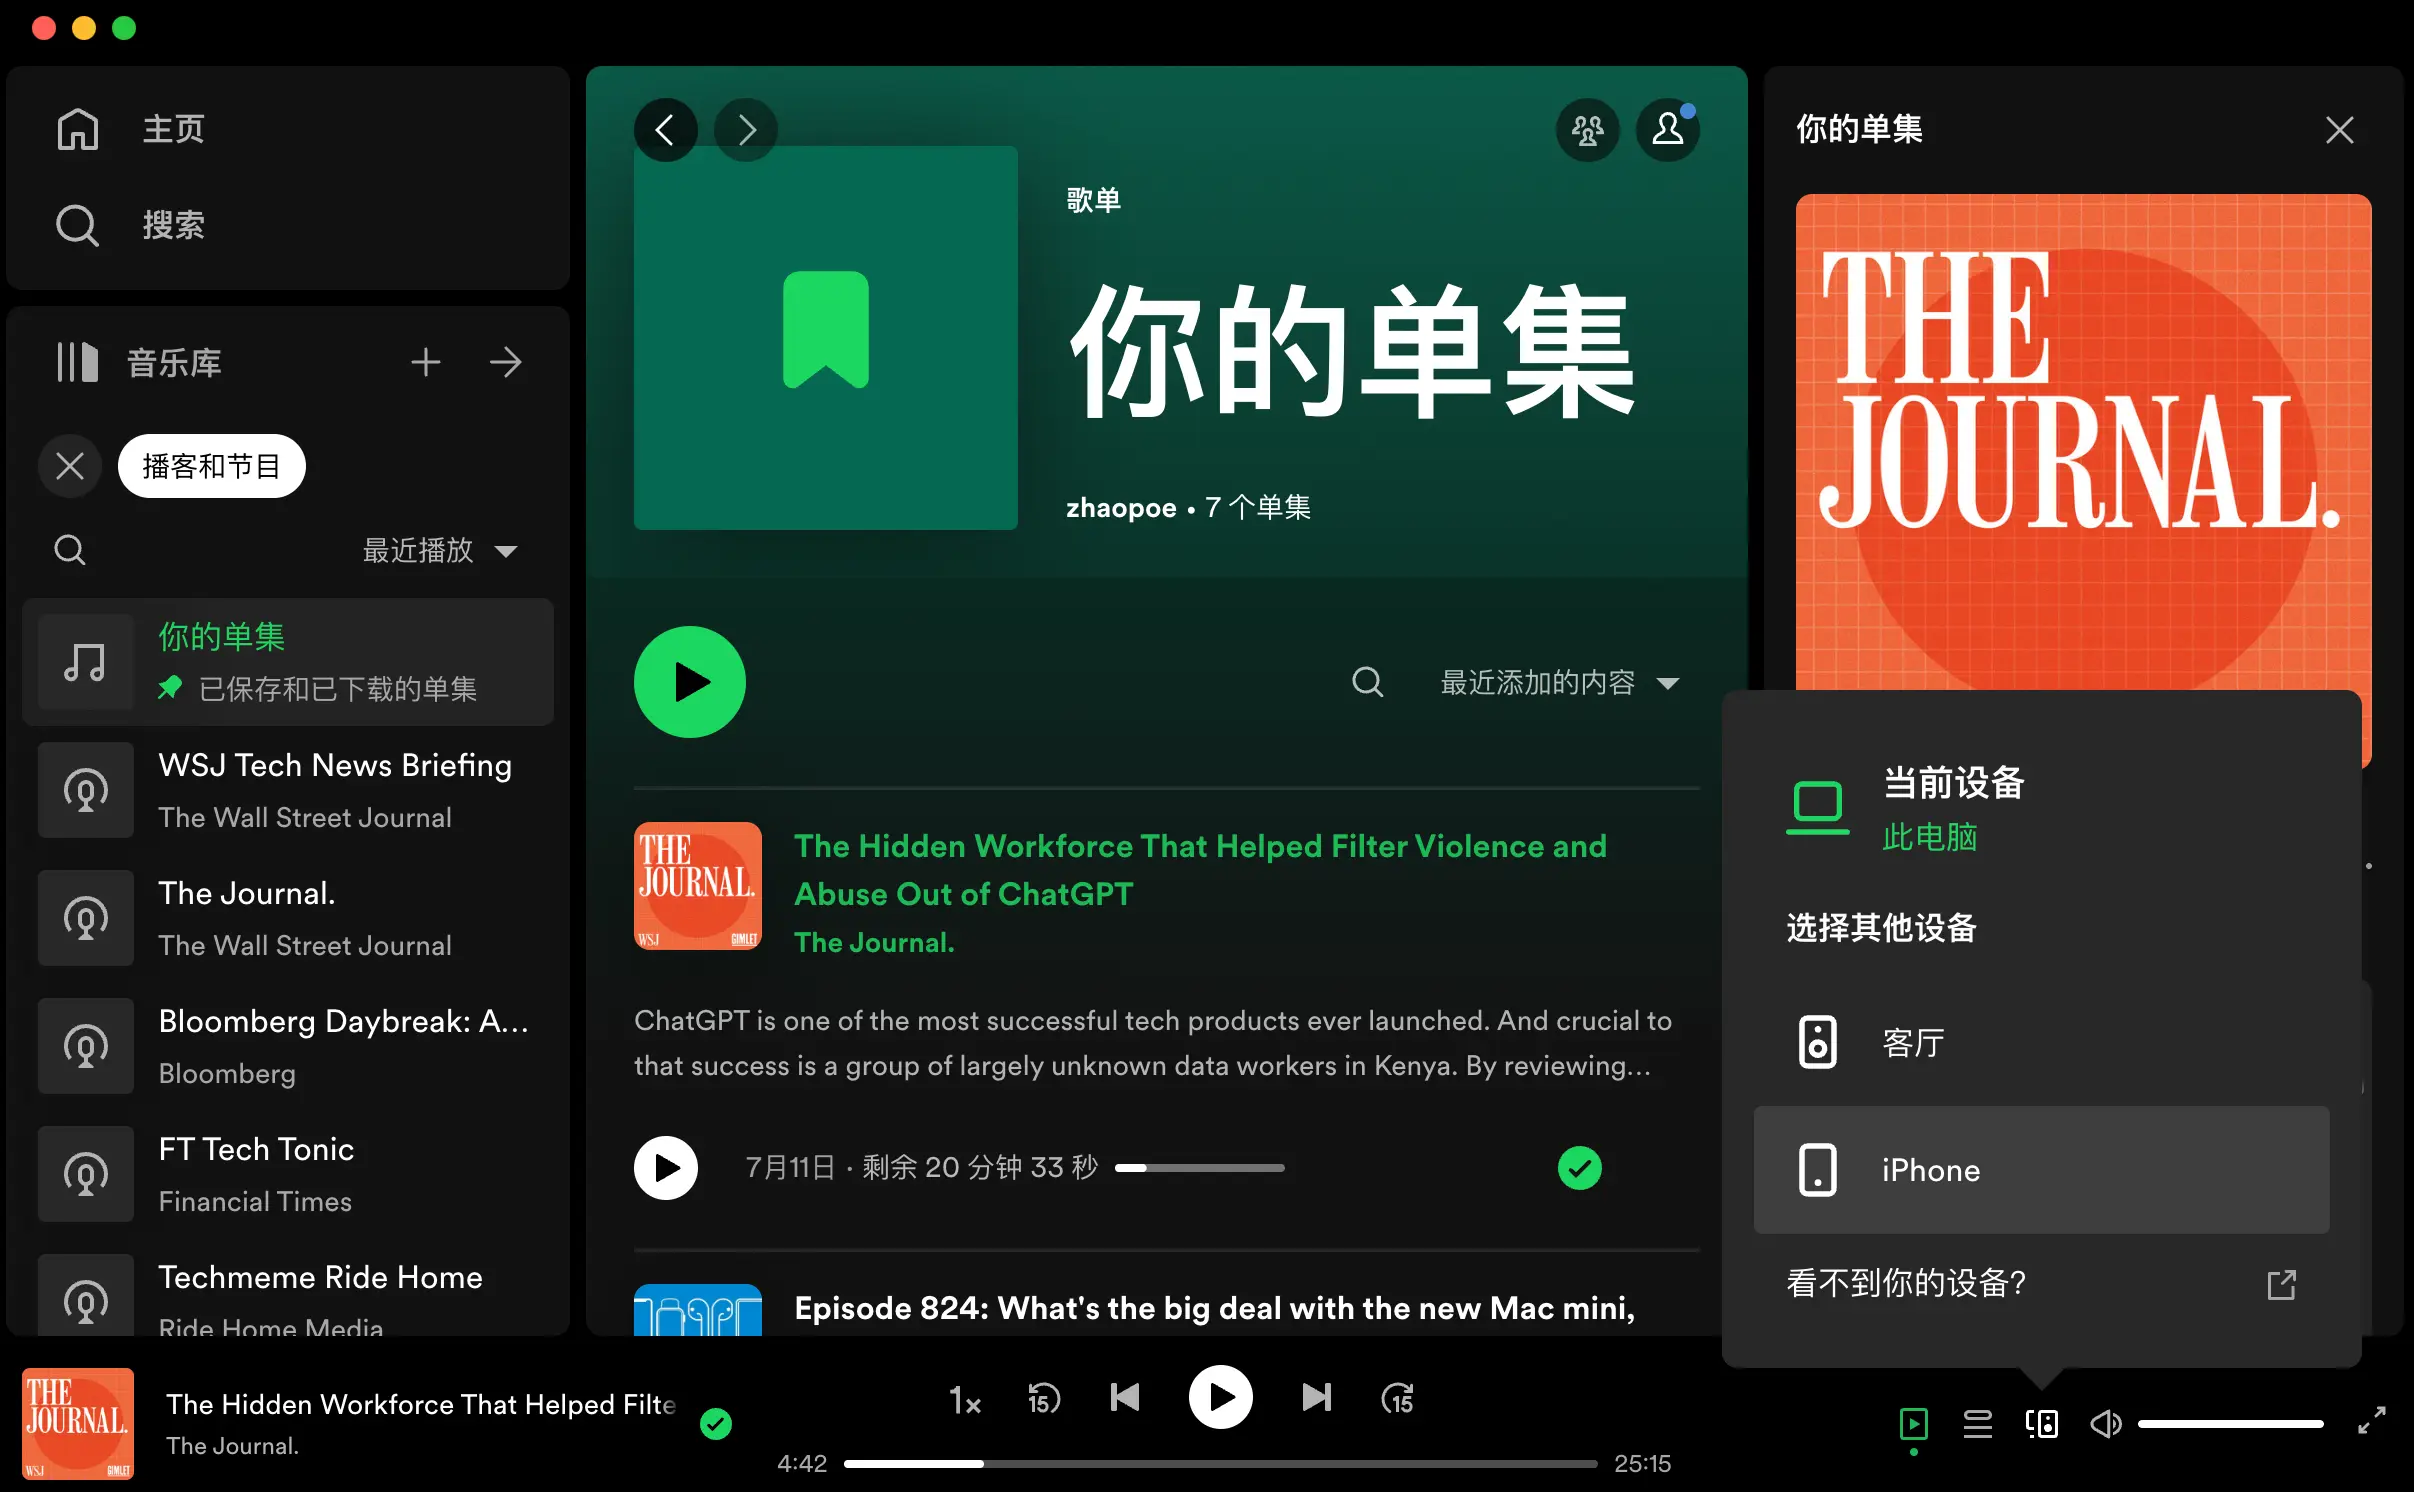Toggle connect to a device icon
Screen dimensions: 2414x1492
coord(2042,1424)
